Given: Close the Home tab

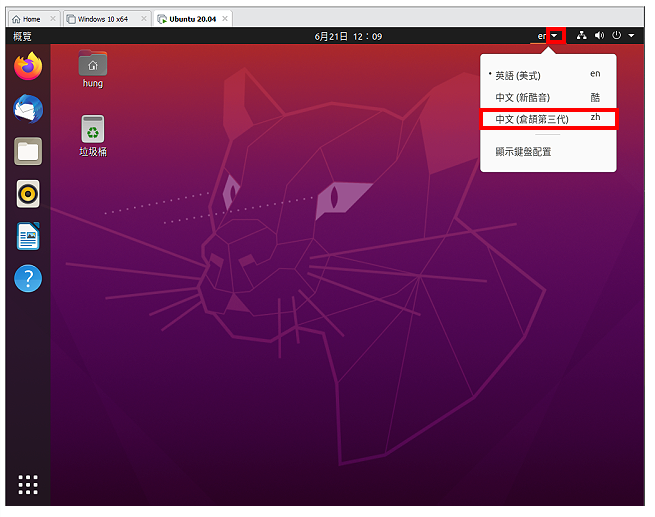Looking at the screenshot, I should 53,19.
